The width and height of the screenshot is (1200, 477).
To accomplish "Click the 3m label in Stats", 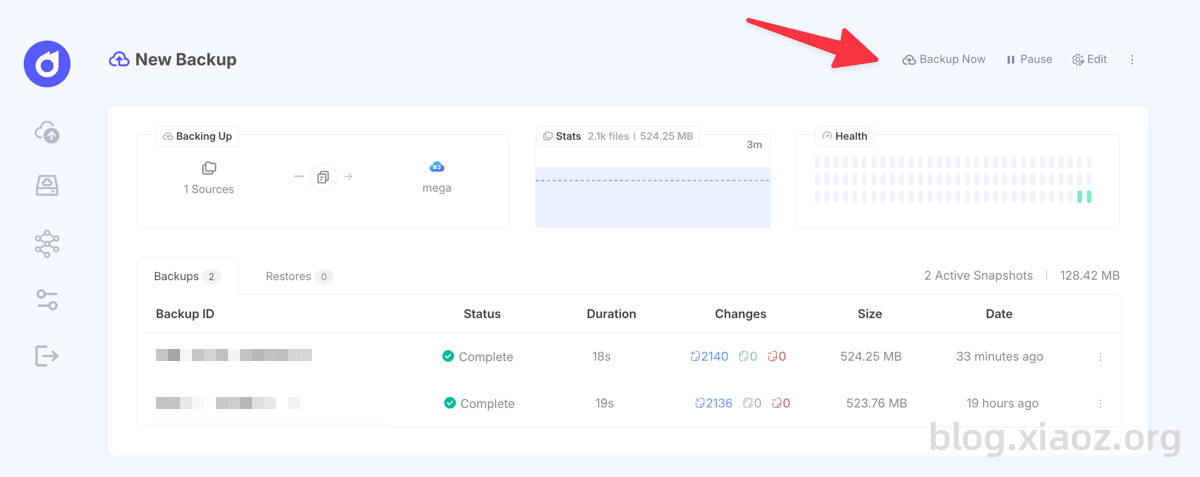I will click(754, 145).
